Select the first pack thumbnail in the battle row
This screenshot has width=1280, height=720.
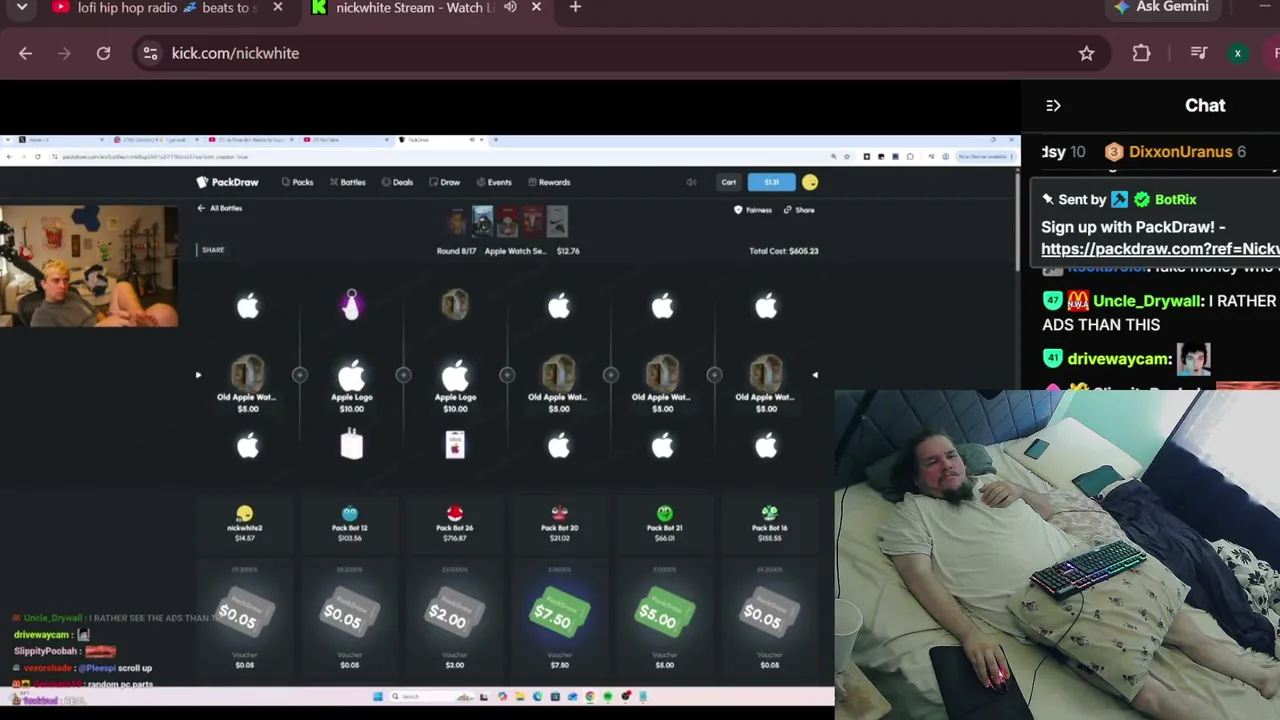pos(457,221)
